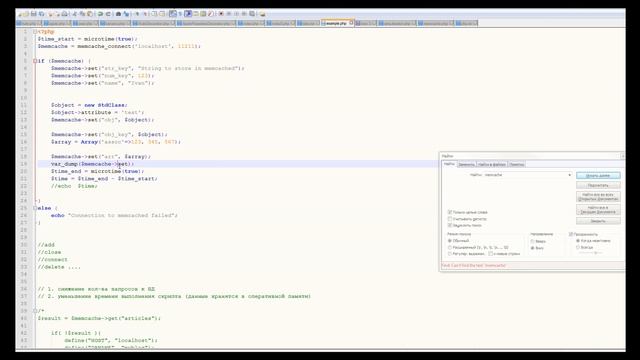This screenshot has height=360, width=640.
Task: Select the Всегда transparency radio
Action: point(578,247)
